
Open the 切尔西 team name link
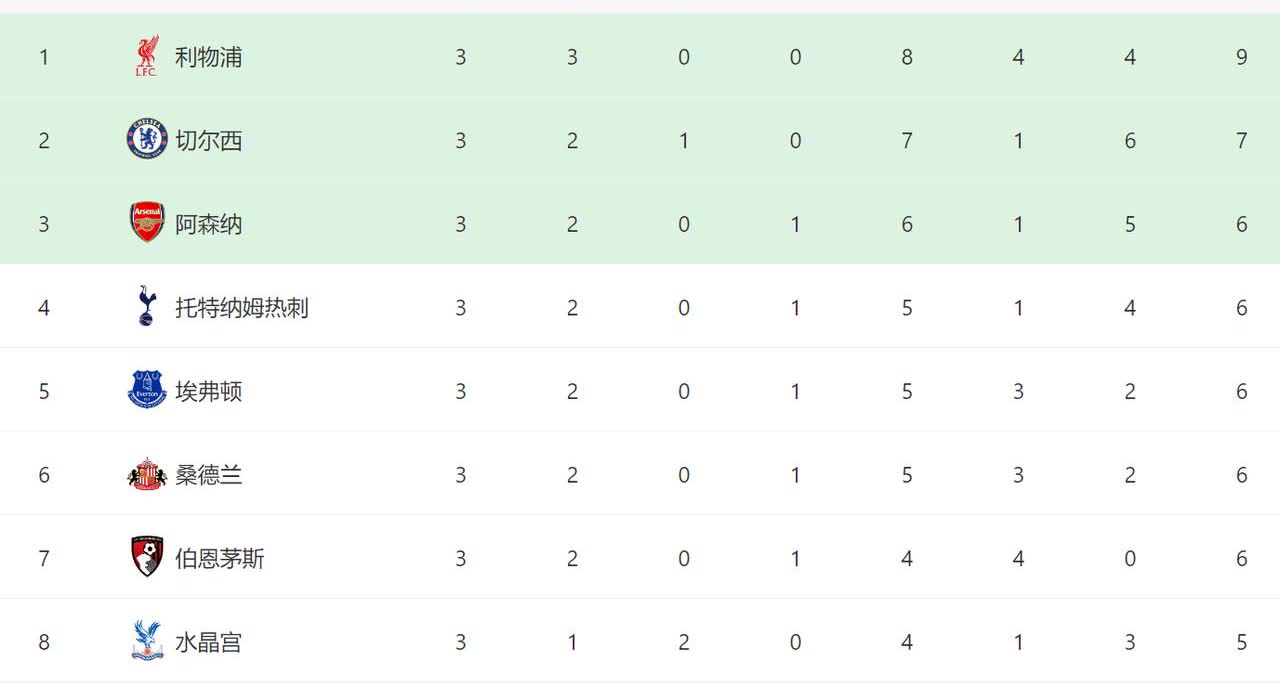[209, 140]
